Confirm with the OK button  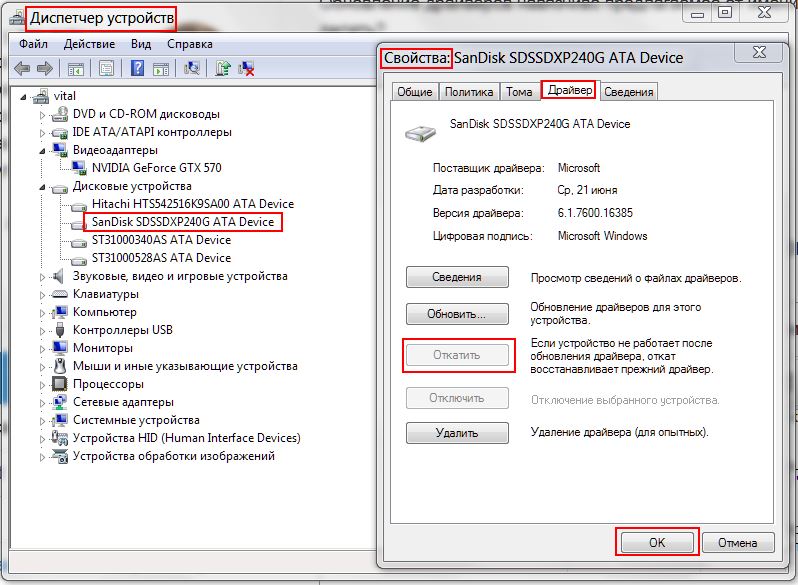(x=657, y=542)
